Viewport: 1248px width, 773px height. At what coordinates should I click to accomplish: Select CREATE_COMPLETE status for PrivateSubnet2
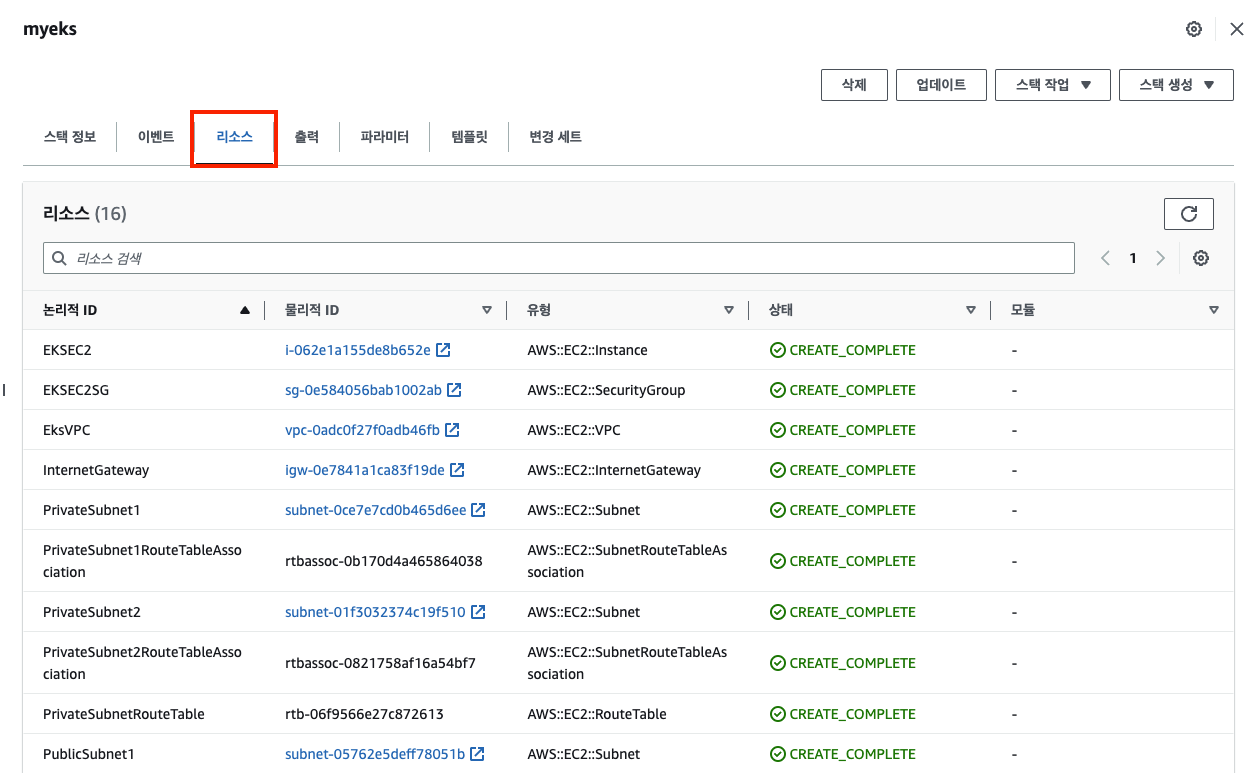click(852, 612)
